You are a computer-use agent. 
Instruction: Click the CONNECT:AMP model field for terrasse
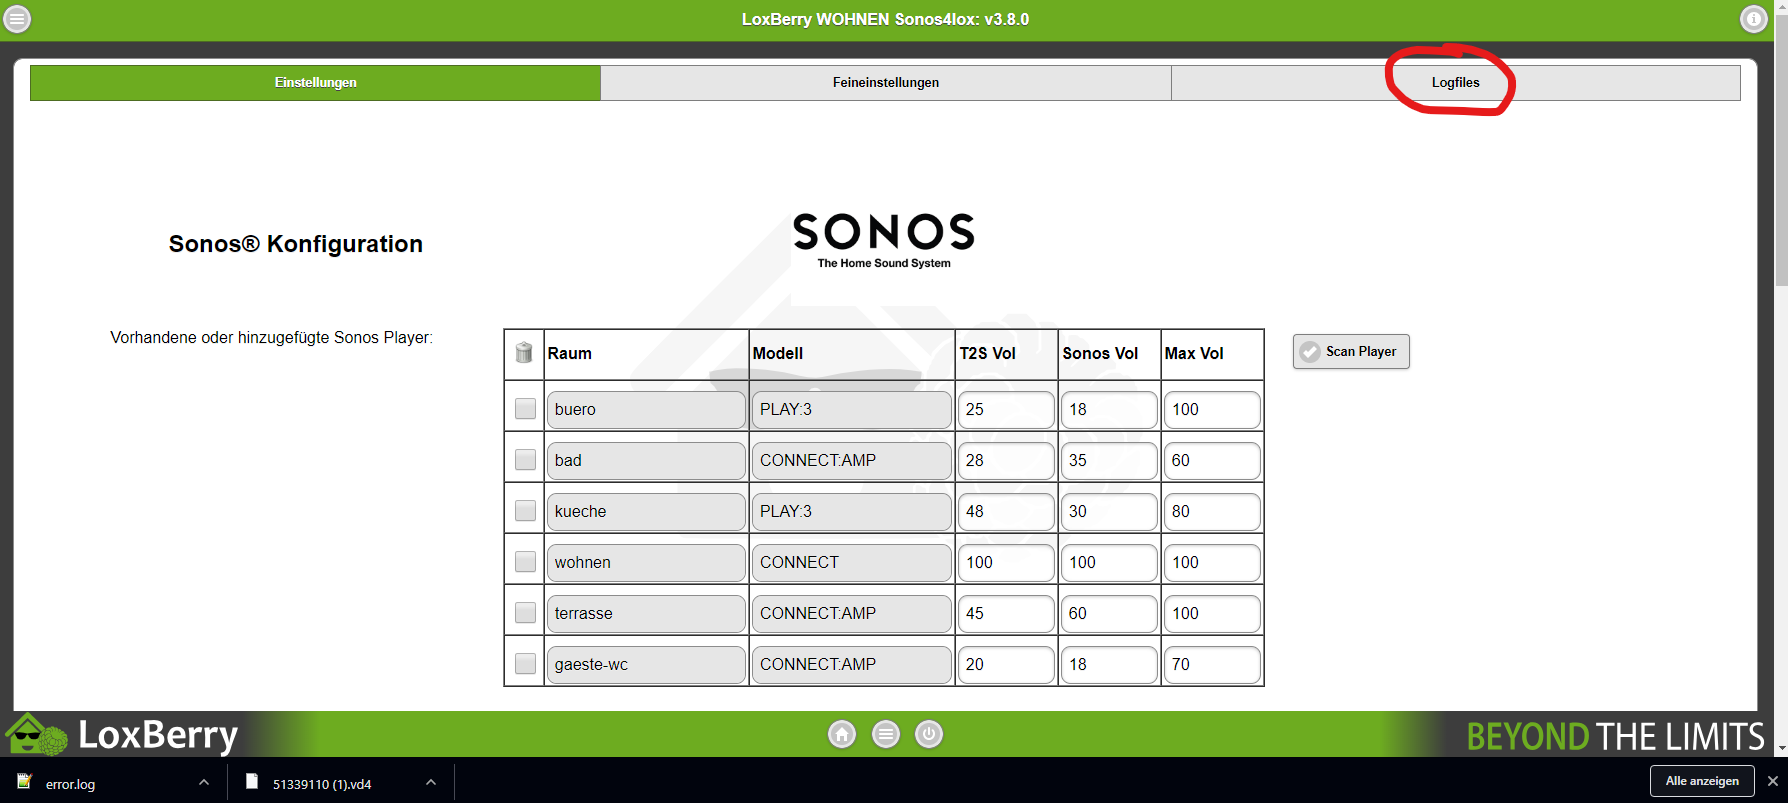[852, 614]
